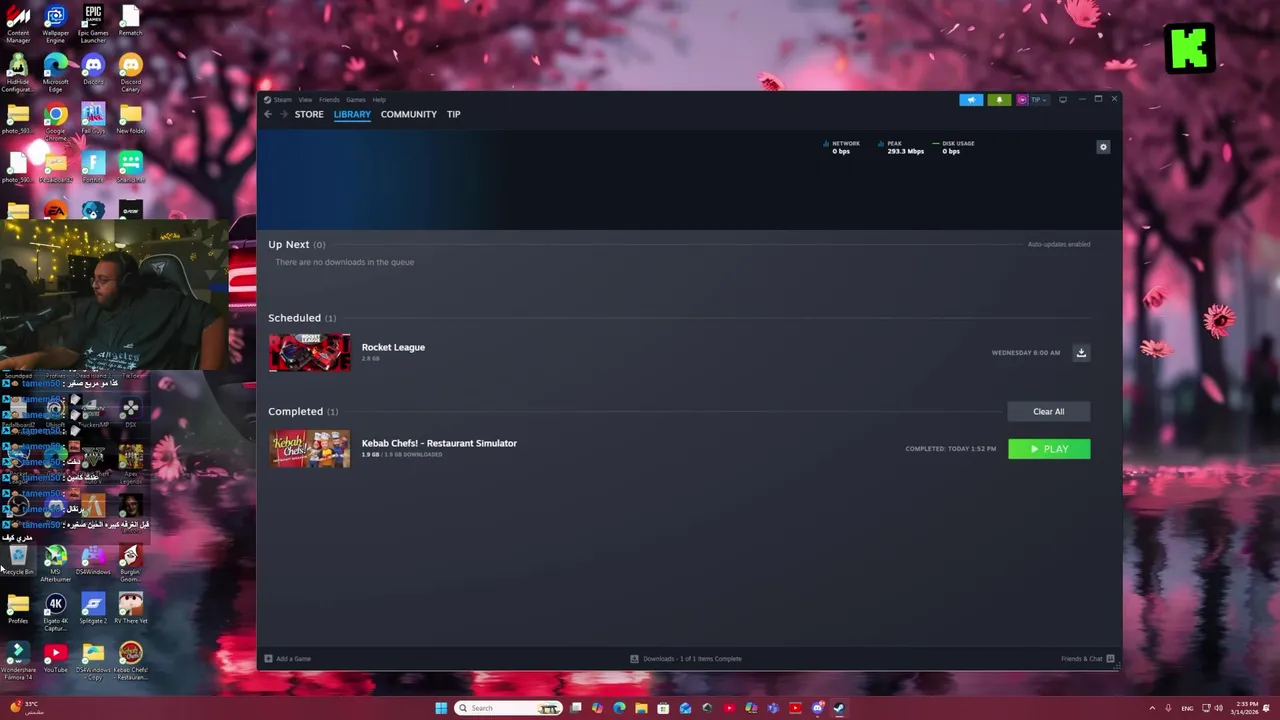Download Rocket League now via arrow icon

[x=1081, y=352]
